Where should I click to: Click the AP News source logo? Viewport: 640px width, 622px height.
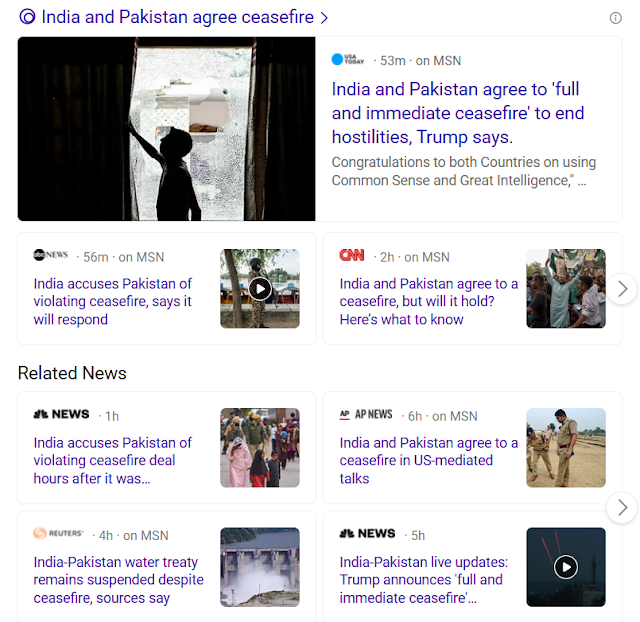tap(366, 415)
